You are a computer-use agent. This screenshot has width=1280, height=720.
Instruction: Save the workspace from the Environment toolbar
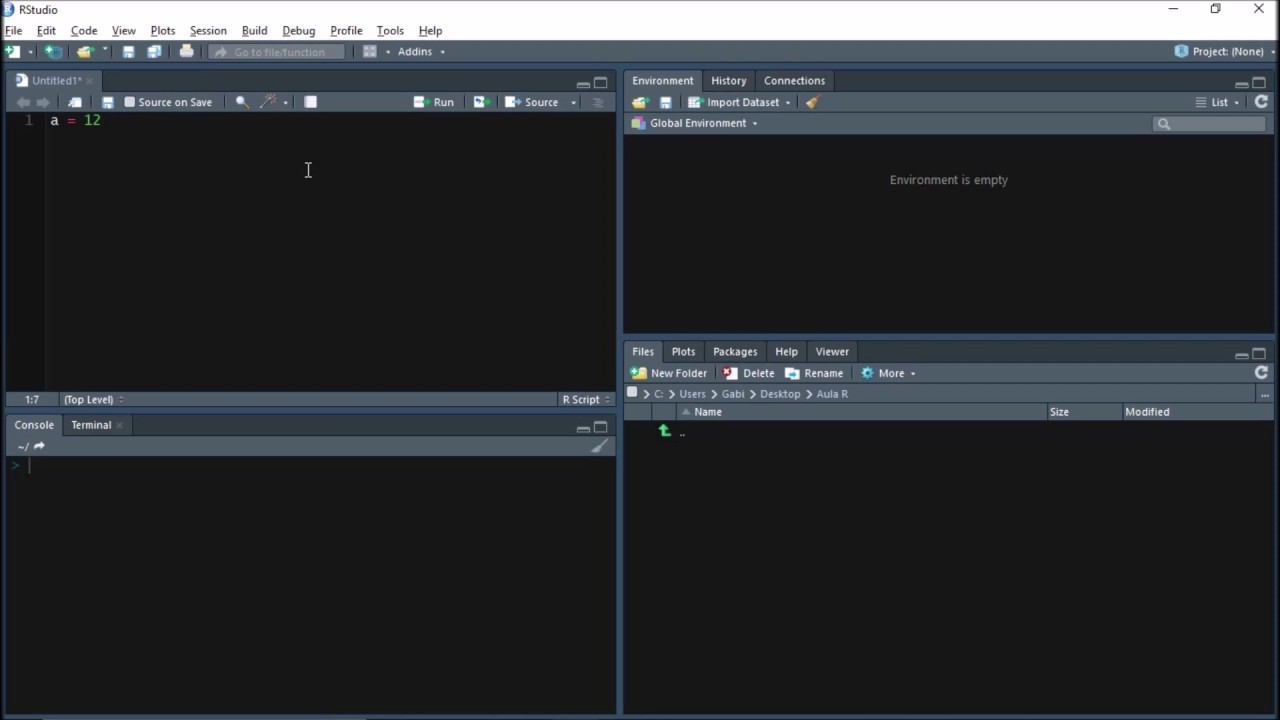coord(665,102)
